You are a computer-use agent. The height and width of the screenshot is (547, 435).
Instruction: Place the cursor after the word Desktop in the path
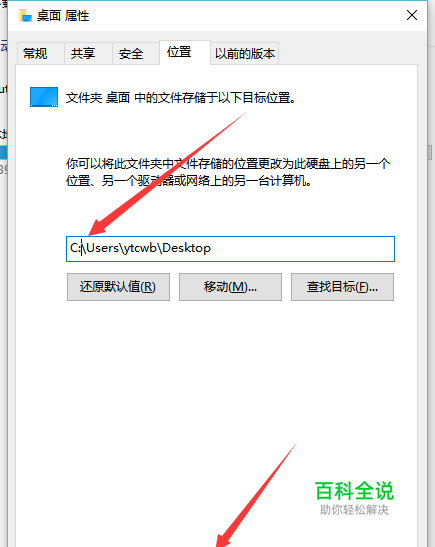(211, 248)
